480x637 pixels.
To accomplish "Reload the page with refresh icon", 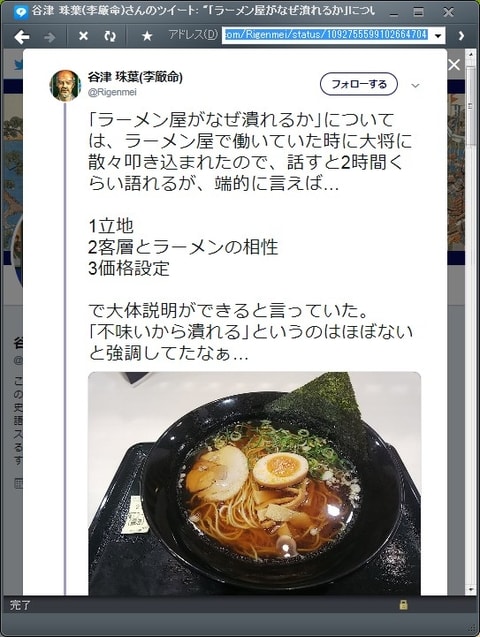I will pos(110,37).
